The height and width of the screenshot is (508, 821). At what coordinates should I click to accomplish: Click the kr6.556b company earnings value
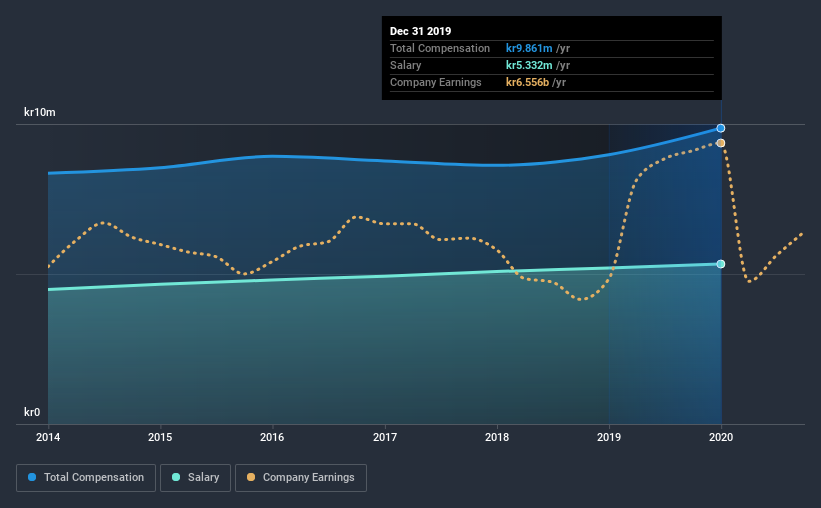527,82
